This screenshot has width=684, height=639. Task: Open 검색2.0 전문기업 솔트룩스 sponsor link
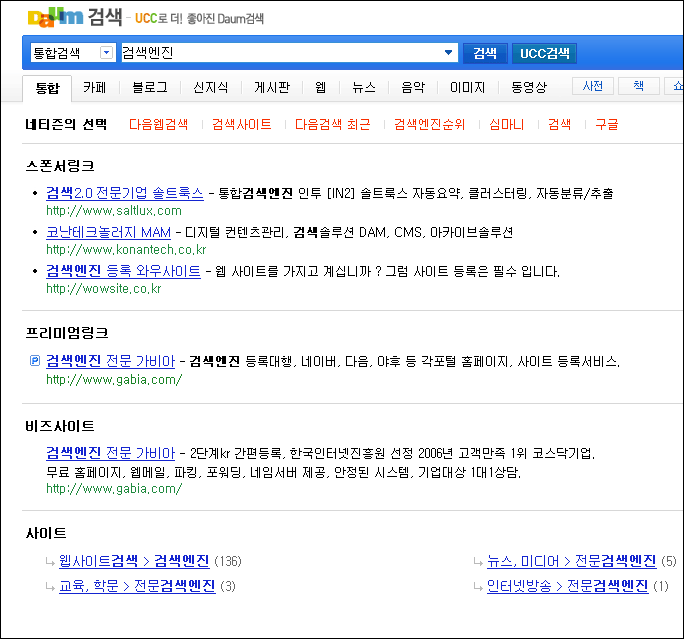tap(125, 193)
